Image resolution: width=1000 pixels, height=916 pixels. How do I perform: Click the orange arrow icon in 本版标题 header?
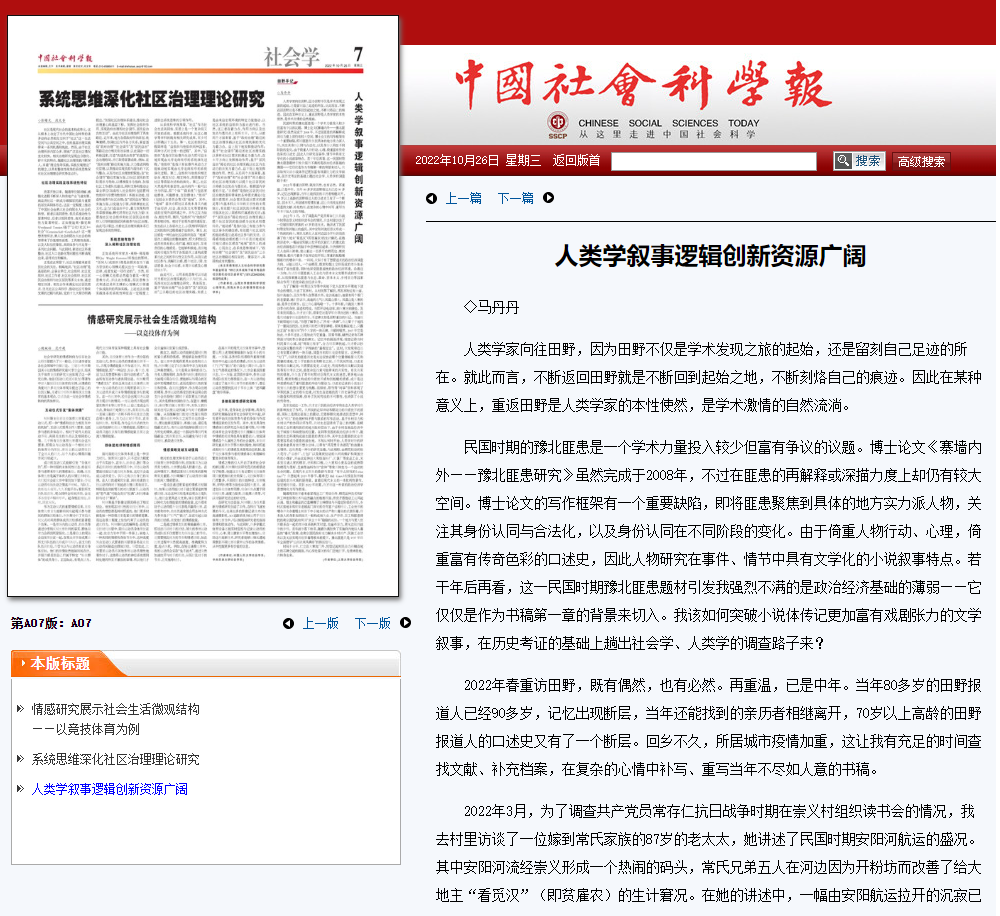pos(20,663)
